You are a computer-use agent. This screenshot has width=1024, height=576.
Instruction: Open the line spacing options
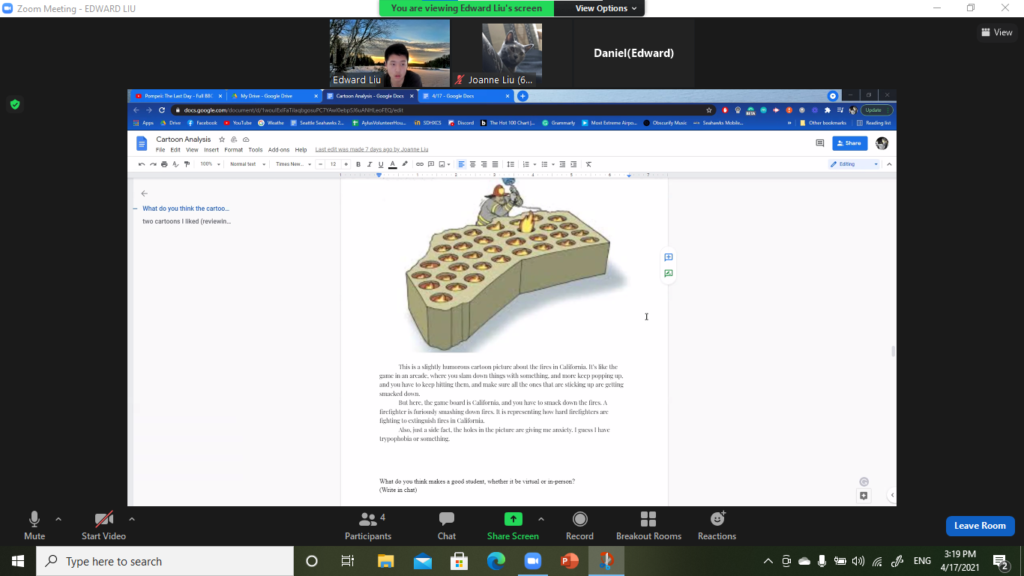(511, 165)
